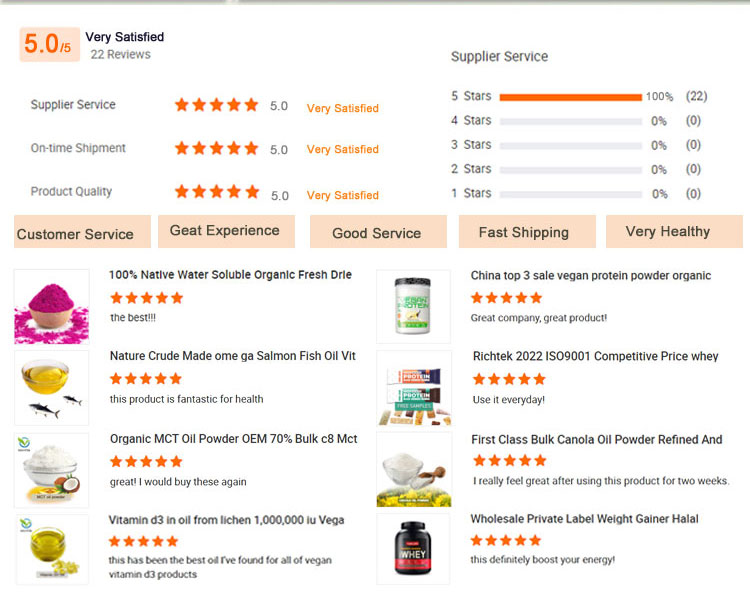Open Wholesale Private Label Weight Gainer listing
The image size is (750, 601).
click(584, 519)
